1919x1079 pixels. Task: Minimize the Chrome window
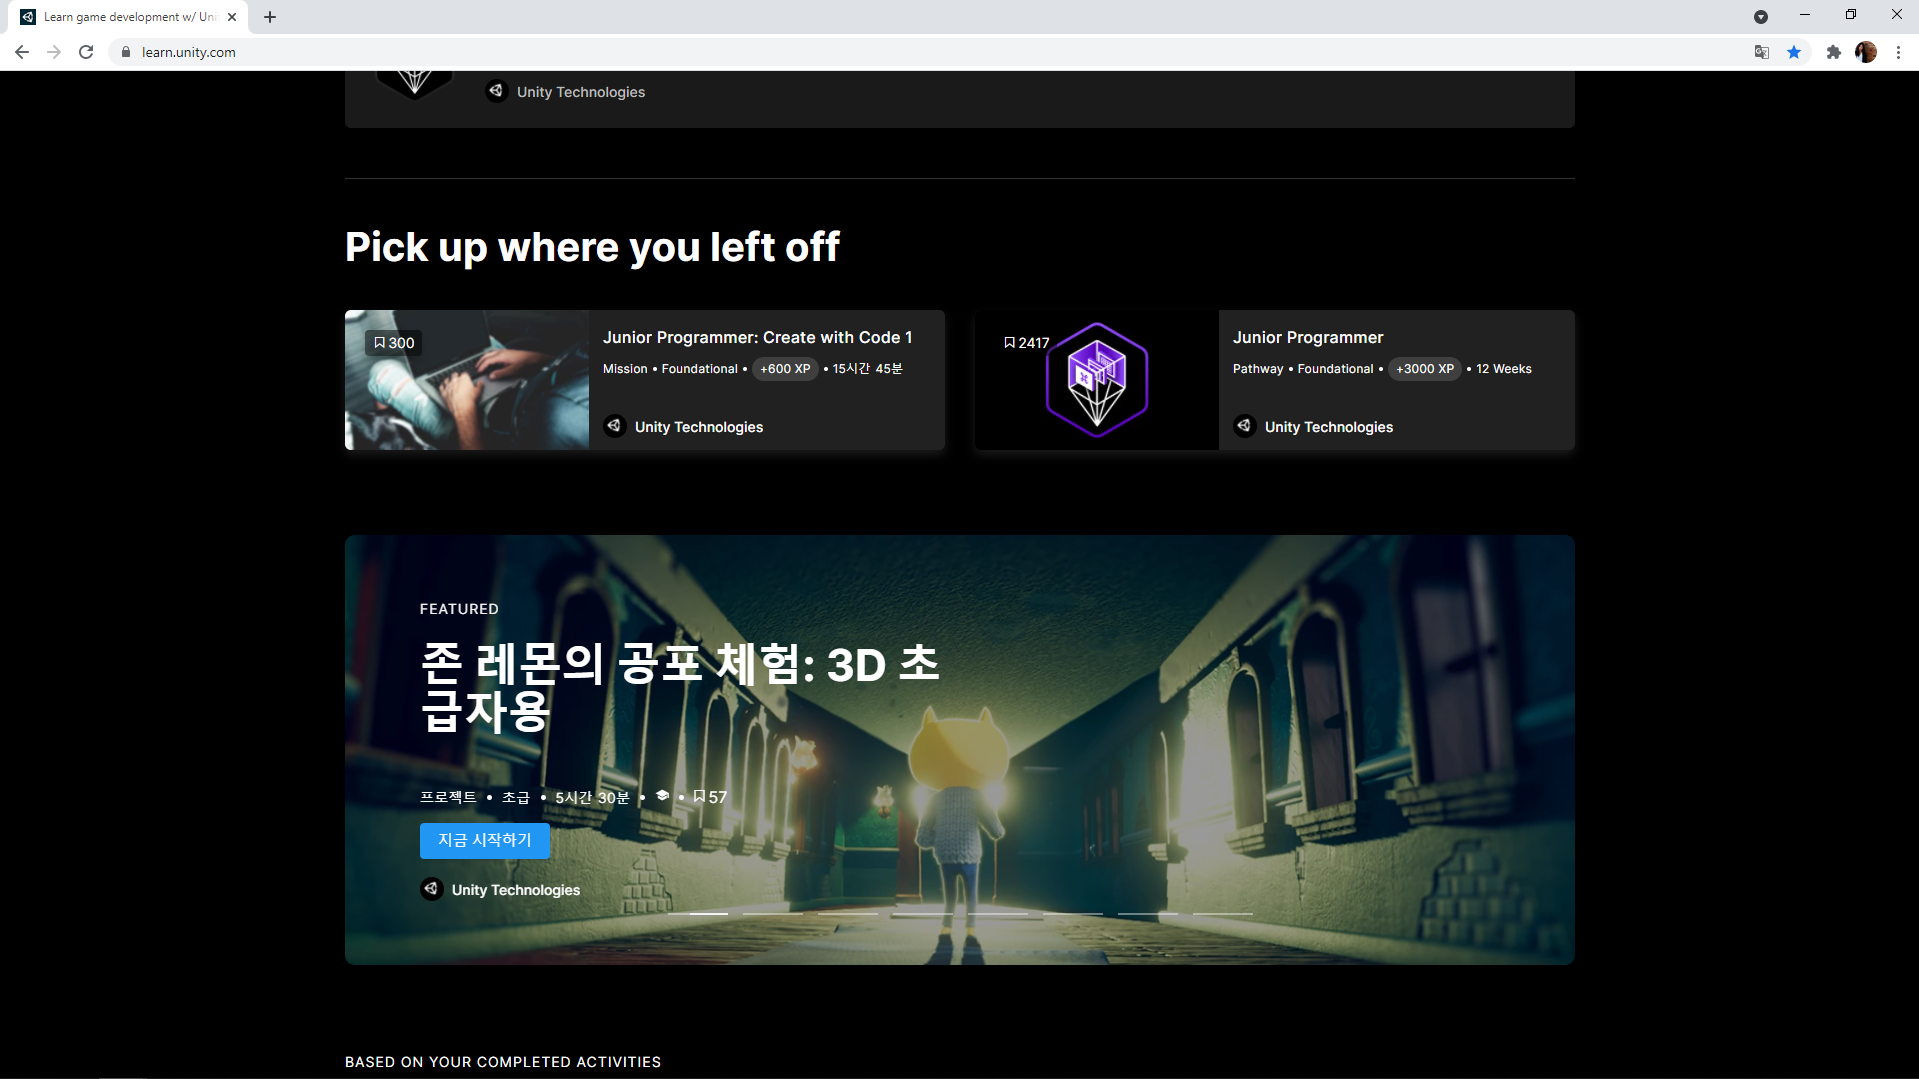pyautogui.click(x=1805, y=14)
